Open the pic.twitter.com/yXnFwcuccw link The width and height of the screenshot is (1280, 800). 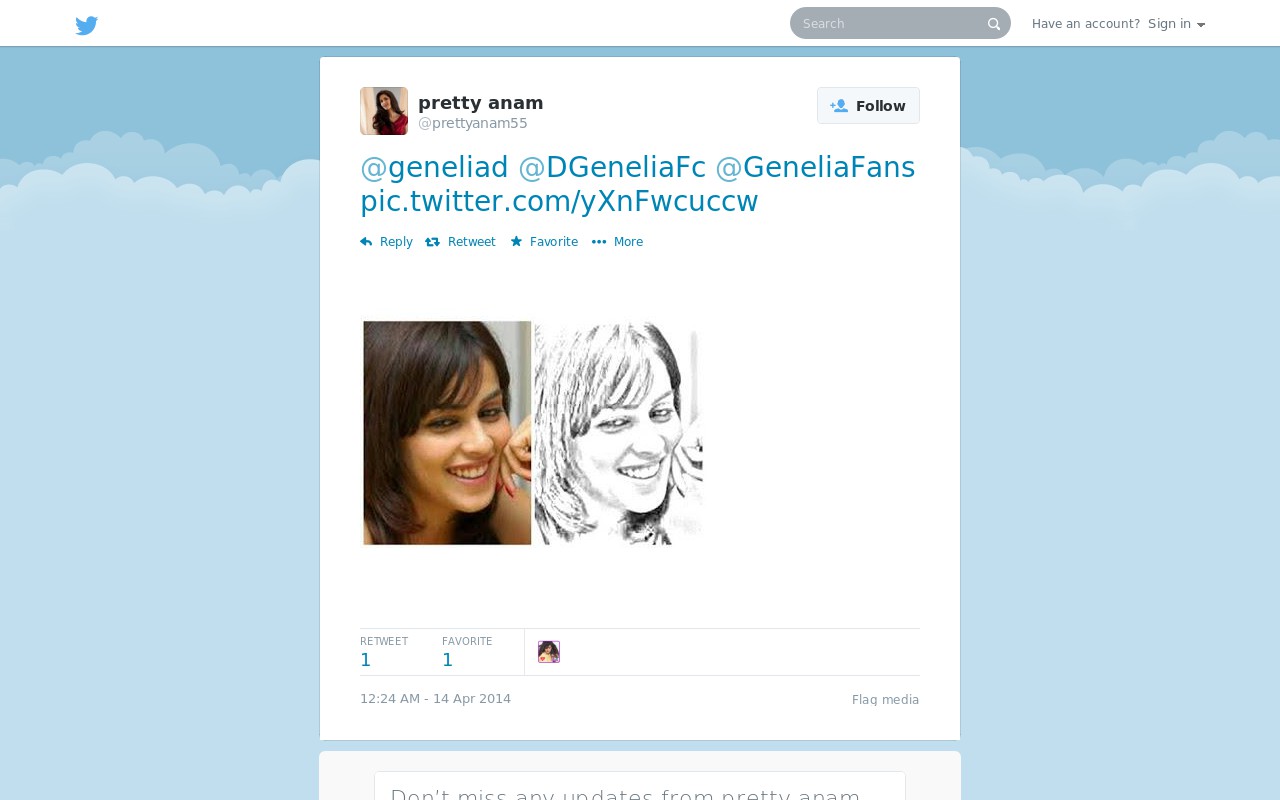click(x=559, y=202)
